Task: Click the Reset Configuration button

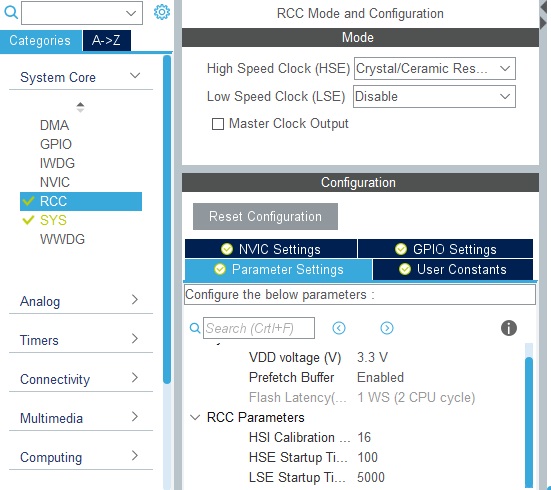Action: pos(265,217)
